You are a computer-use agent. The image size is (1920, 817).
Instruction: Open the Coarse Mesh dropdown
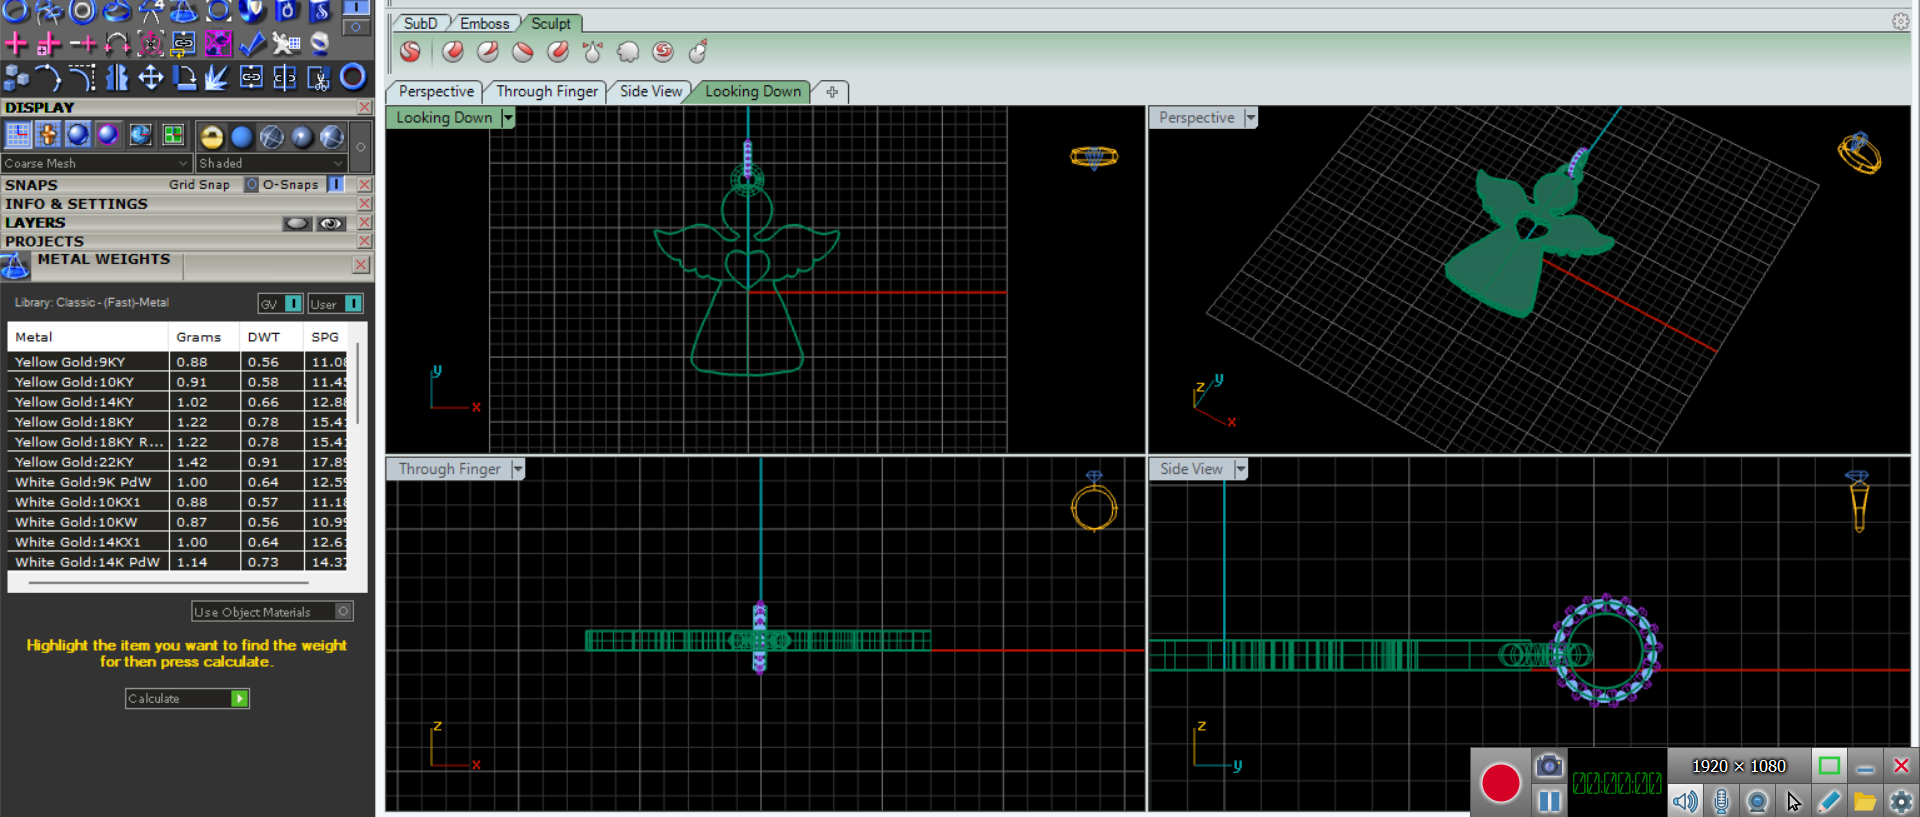[96, 163]
